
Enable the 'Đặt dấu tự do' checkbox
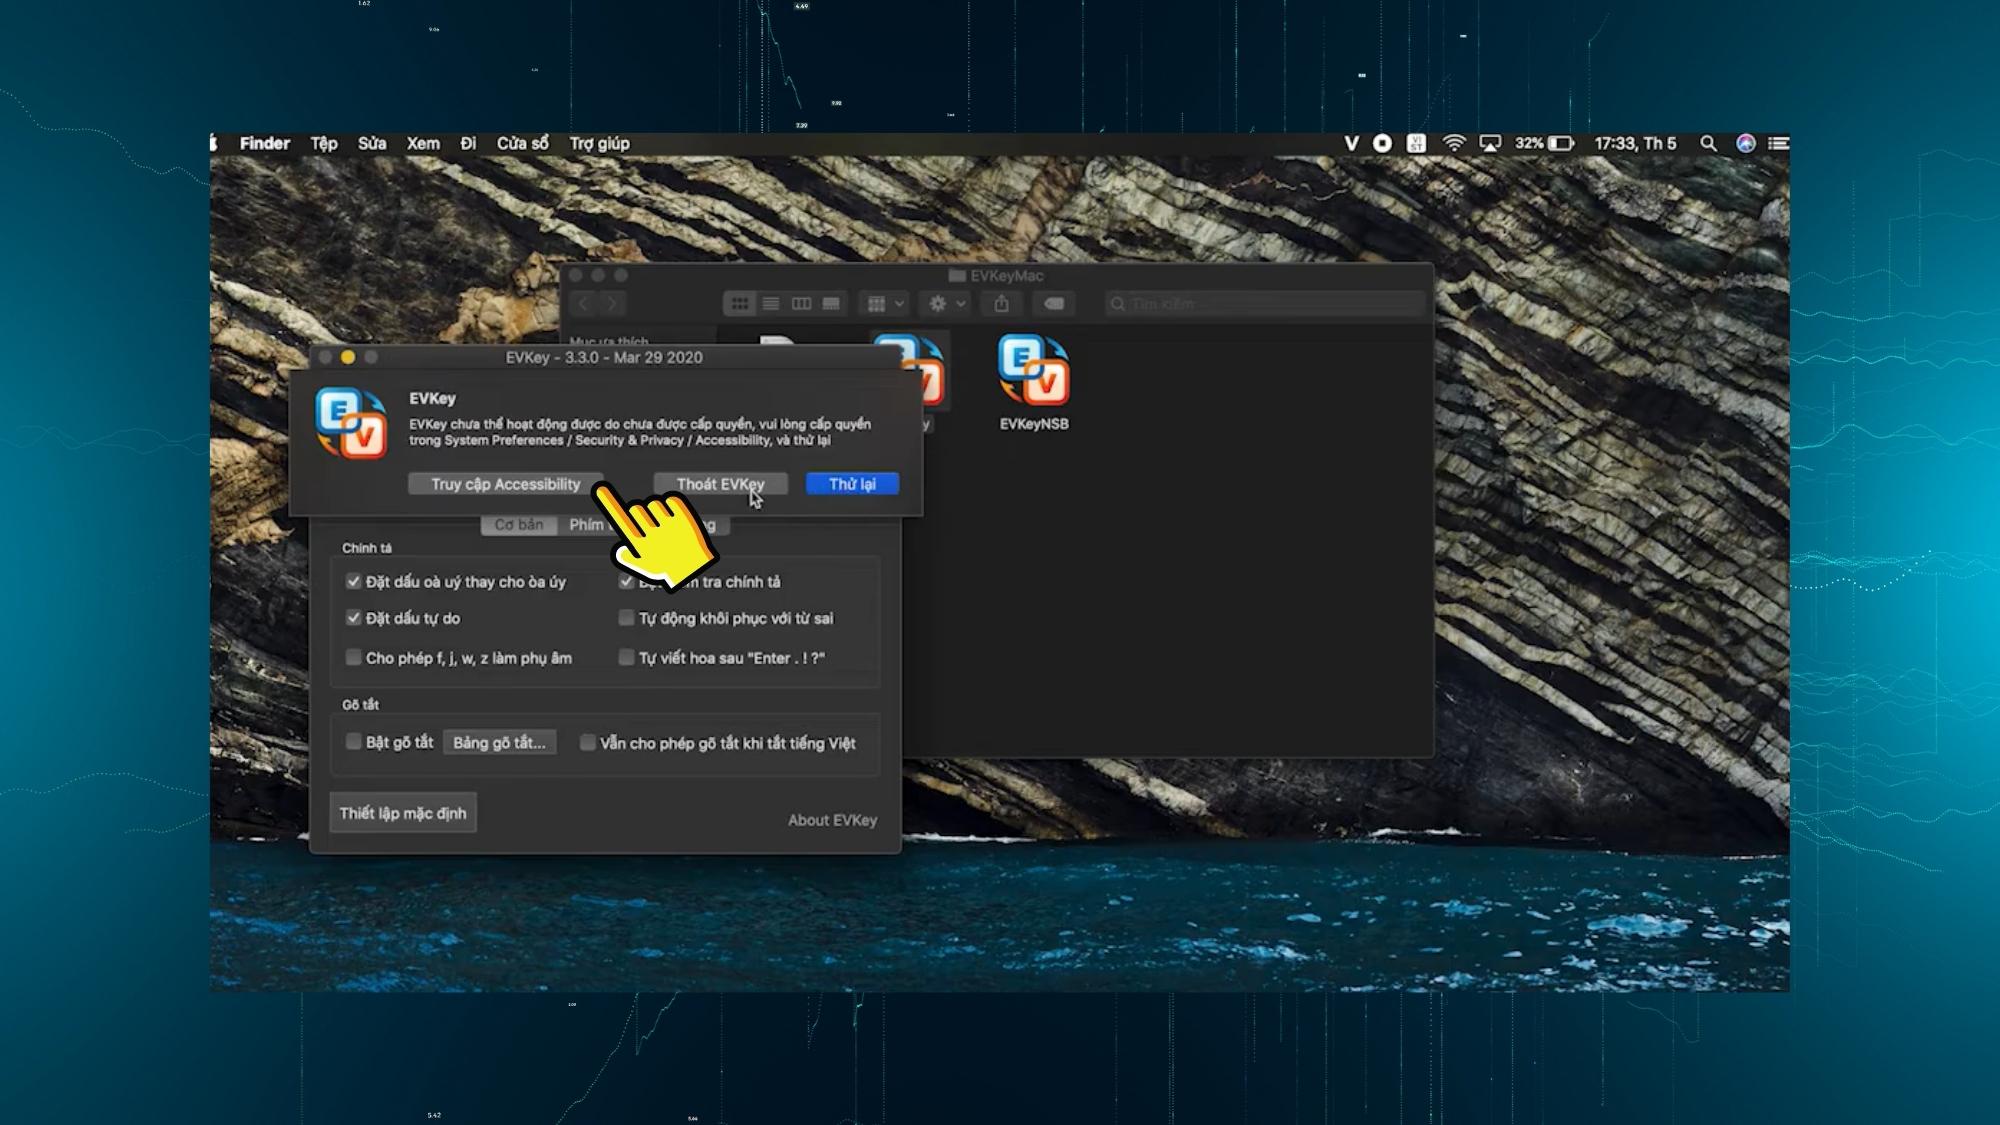tap(353, 618)
